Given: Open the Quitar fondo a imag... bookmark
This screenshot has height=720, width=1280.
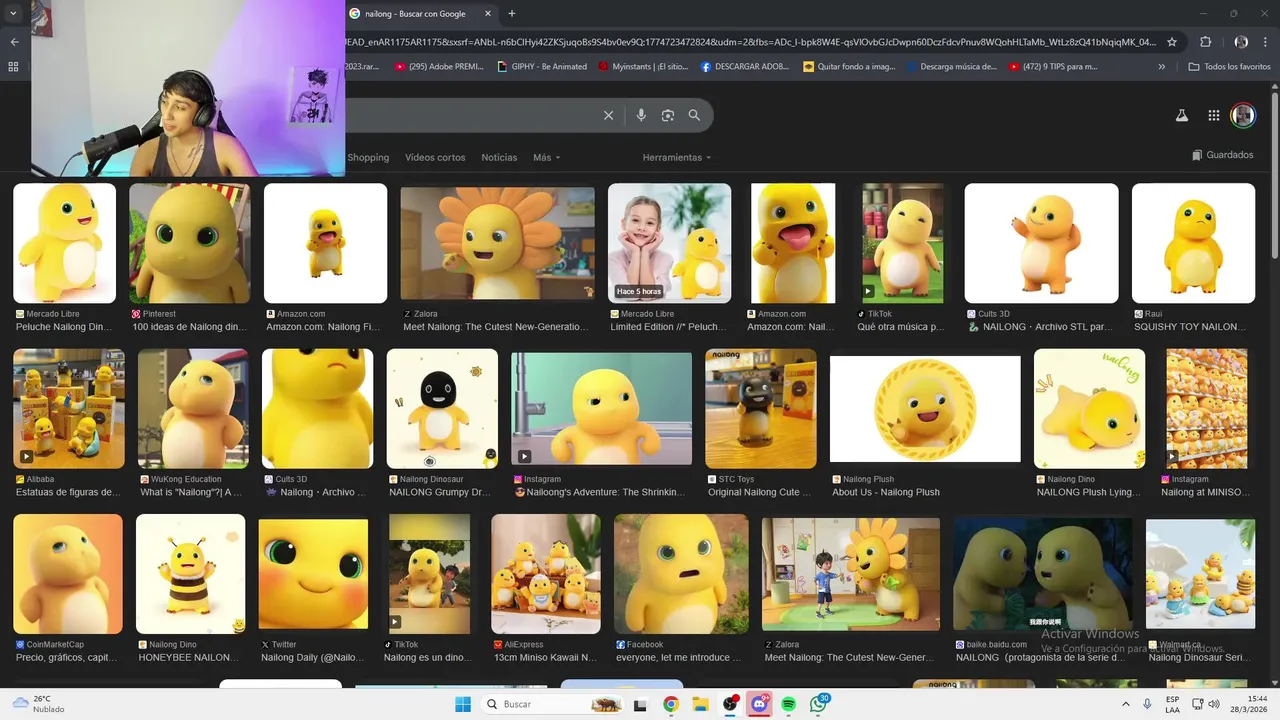Looking at the screenshot, I should [x=849, y=67].
